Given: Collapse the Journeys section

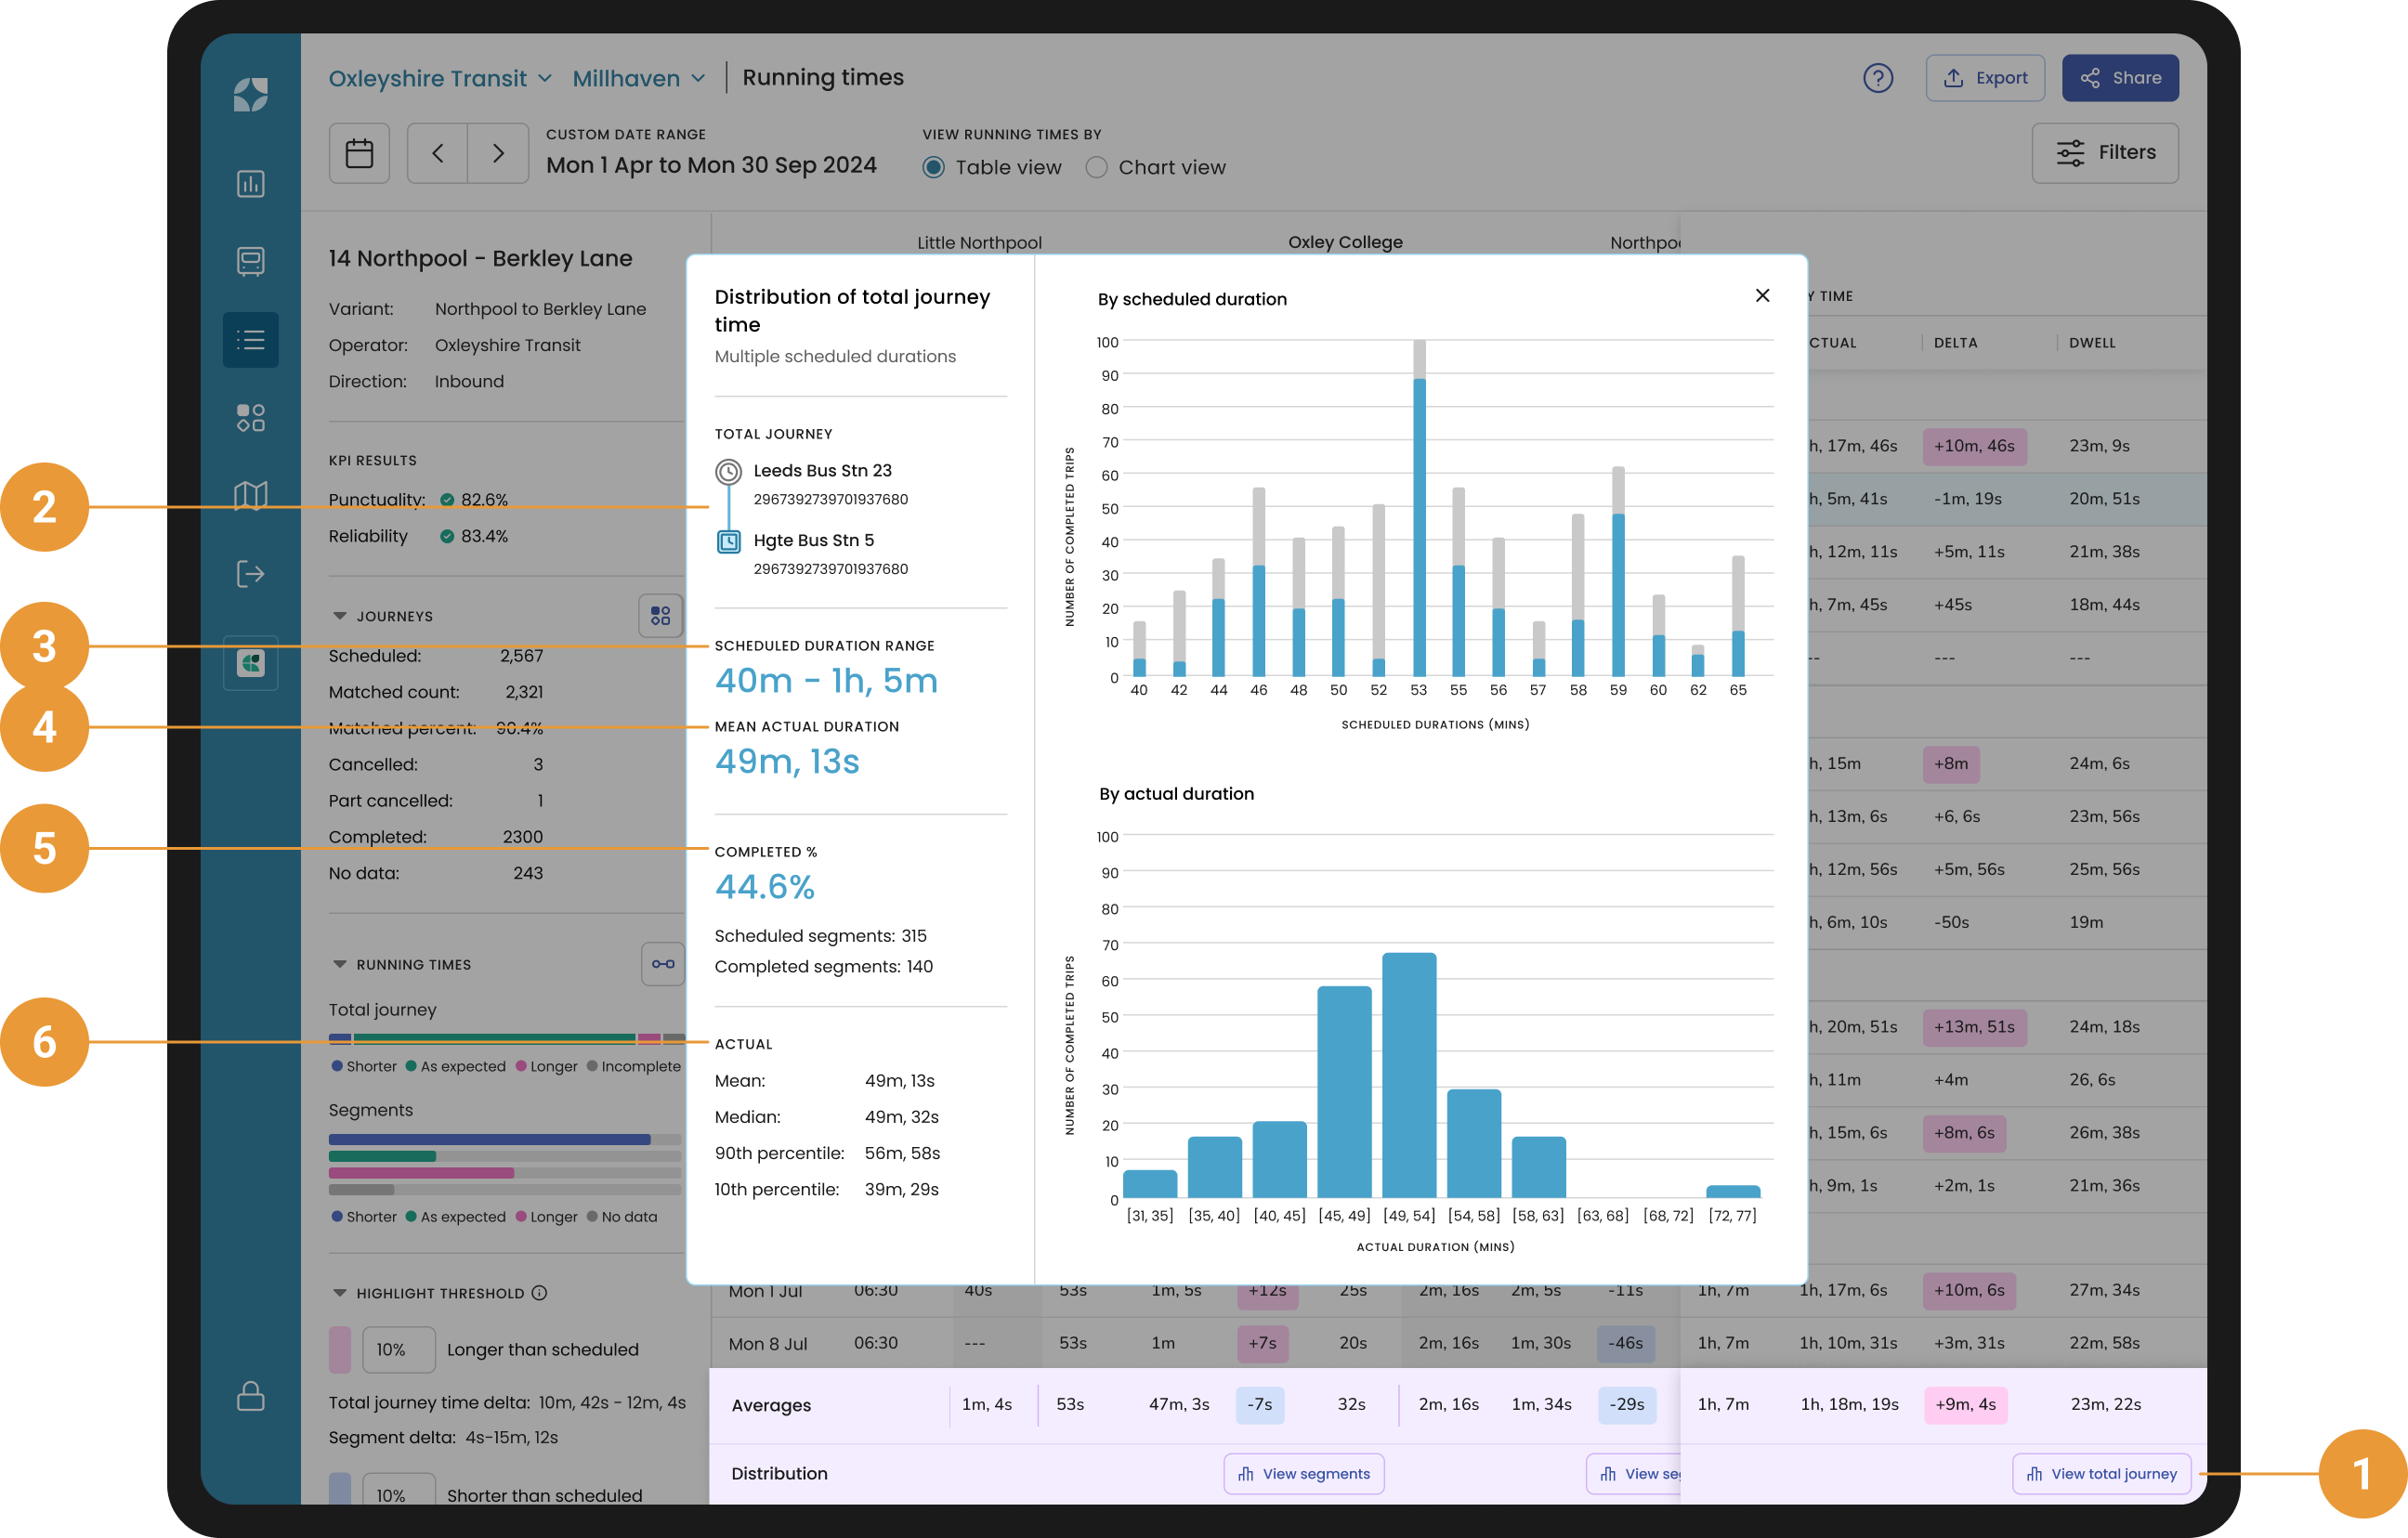Looking at the screenshot, I should pos(340,616).
